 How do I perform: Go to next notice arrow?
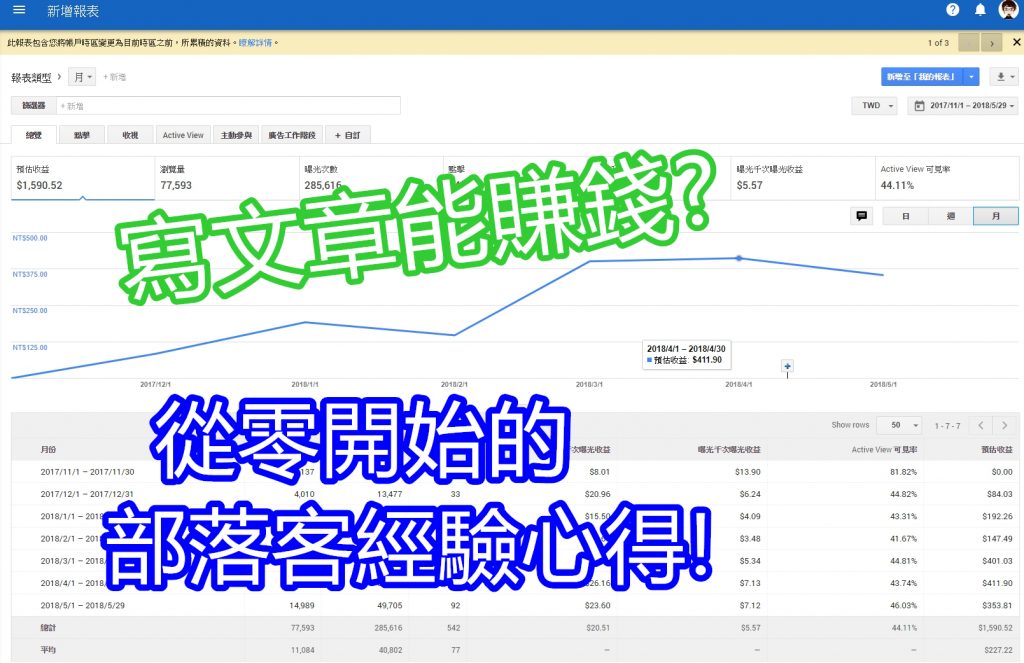pos(991,43)
